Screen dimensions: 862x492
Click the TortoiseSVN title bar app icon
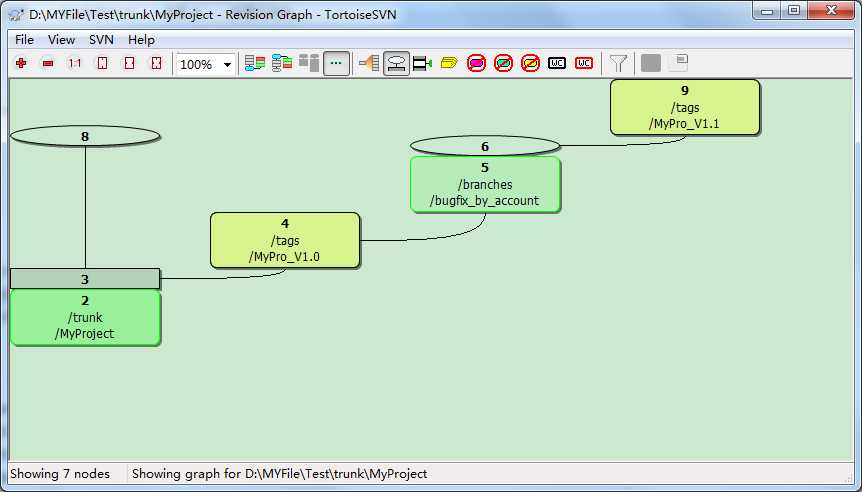pyautogui.click(x=16, y=14)
